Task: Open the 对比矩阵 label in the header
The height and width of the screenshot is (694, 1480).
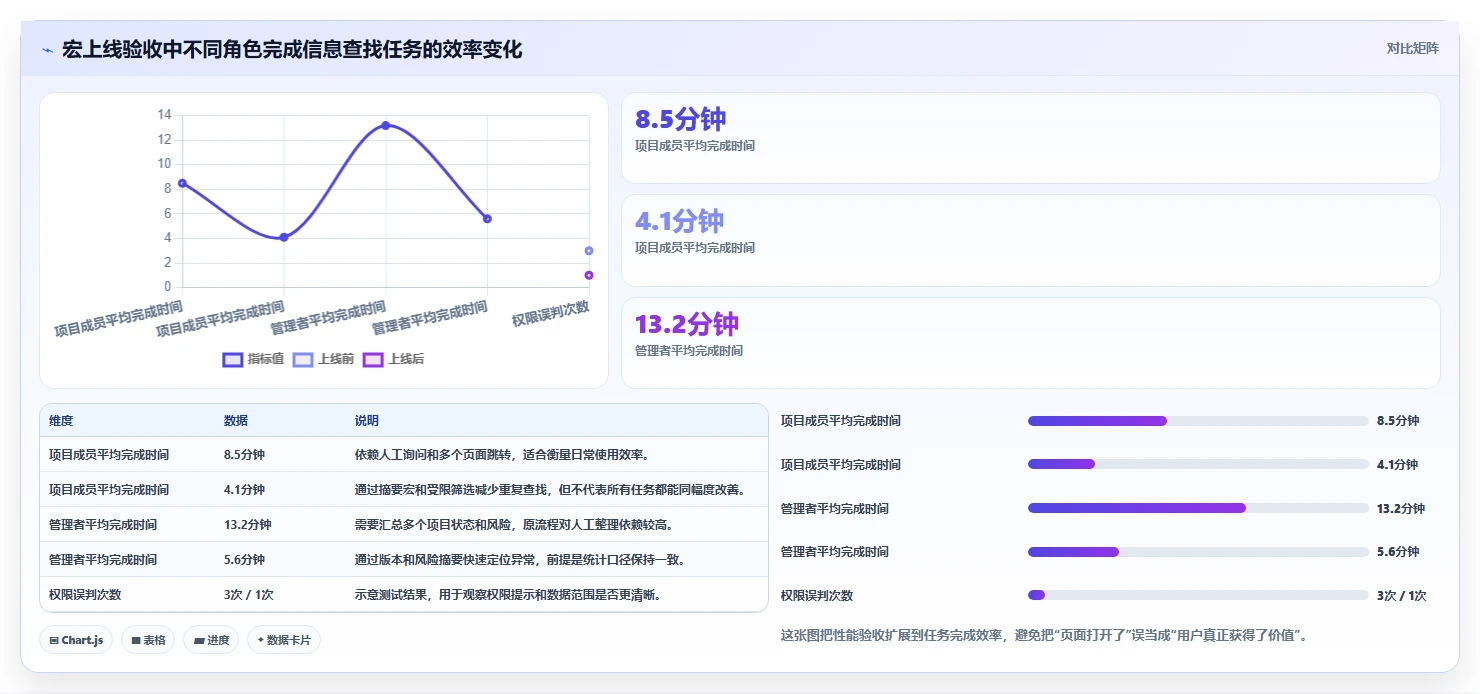Action: coord(1412,48)
